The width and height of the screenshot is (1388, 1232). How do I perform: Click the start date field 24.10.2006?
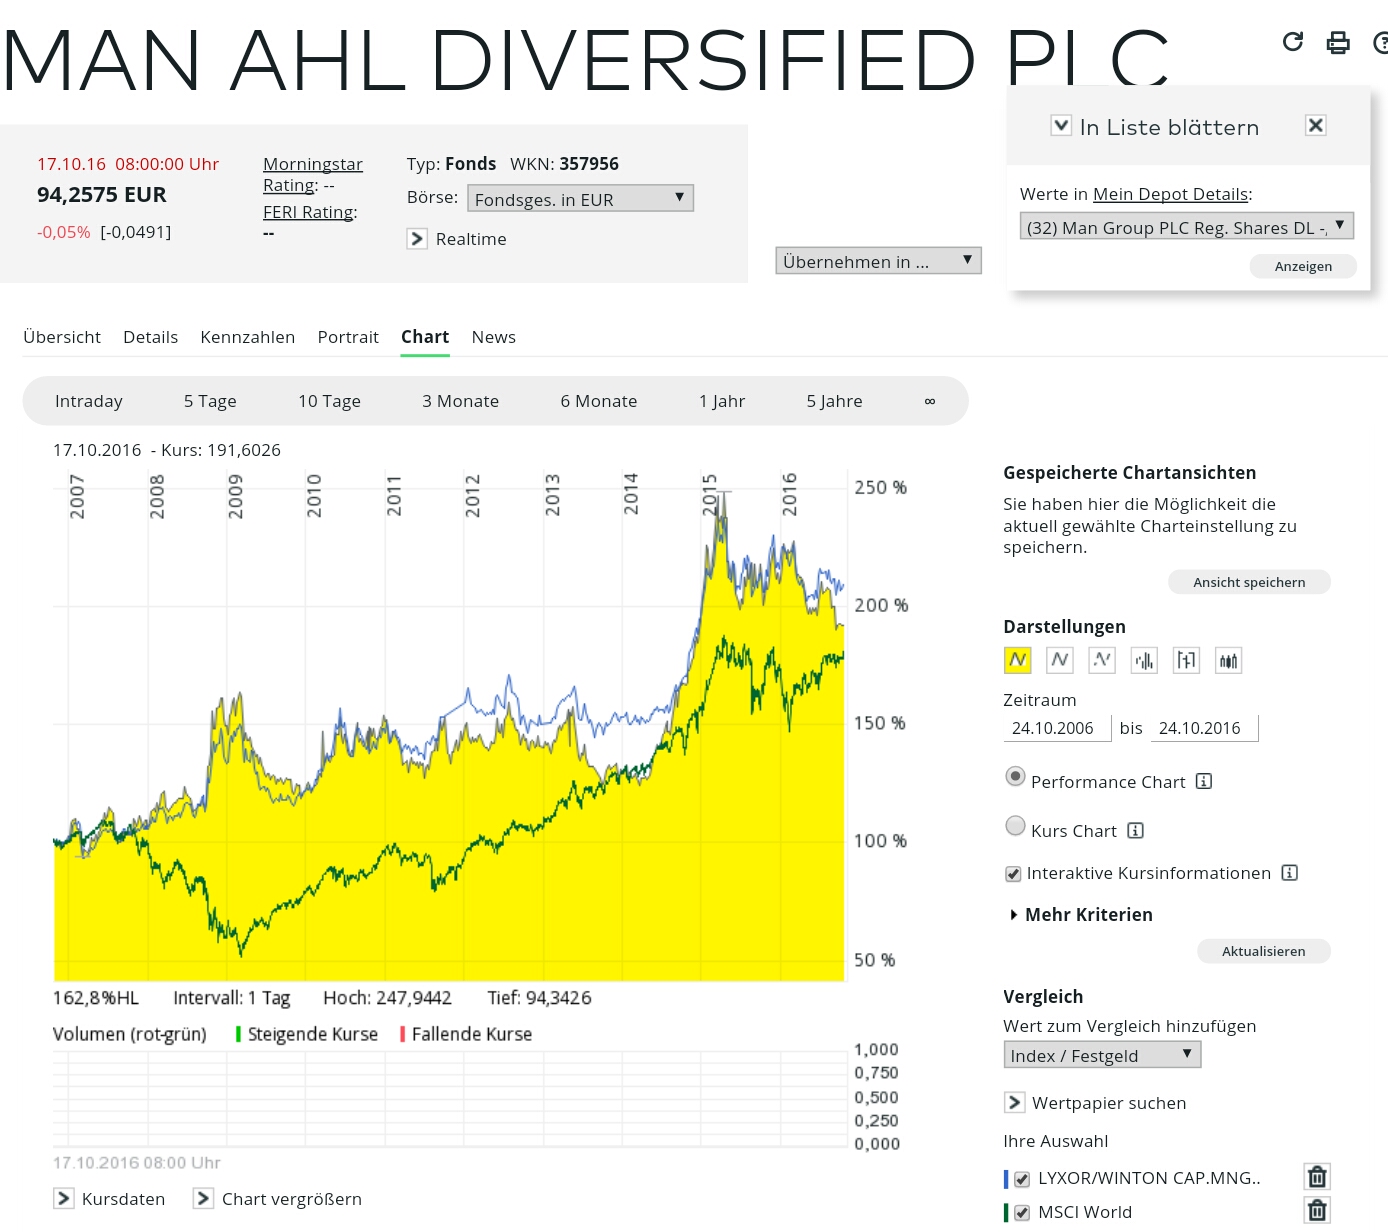point(1057,728)
